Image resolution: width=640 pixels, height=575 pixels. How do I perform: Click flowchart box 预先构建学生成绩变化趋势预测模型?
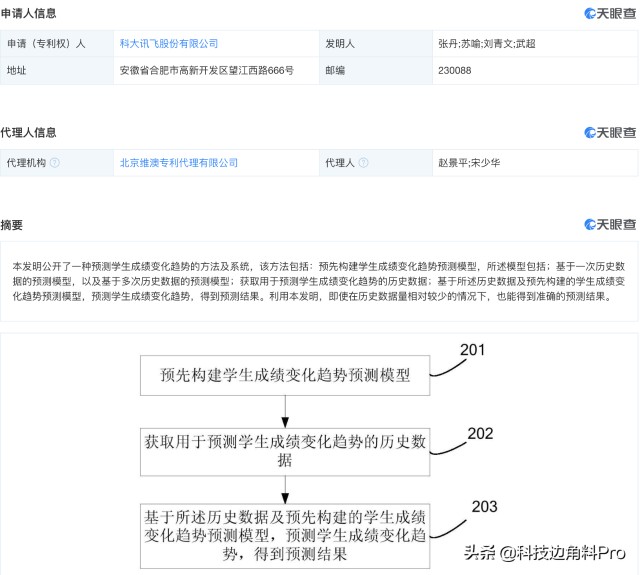[x=285, y=375]
